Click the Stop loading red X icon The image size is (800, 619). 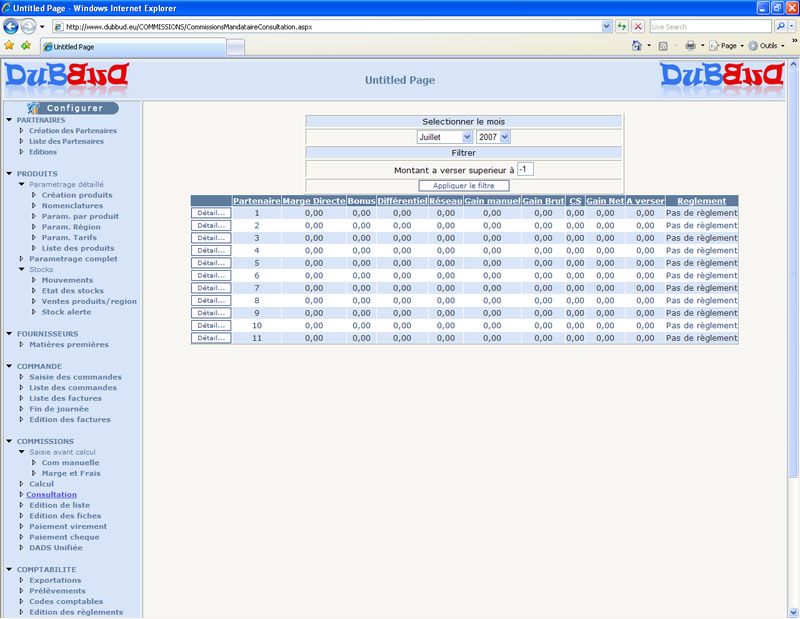click(638, 26)
